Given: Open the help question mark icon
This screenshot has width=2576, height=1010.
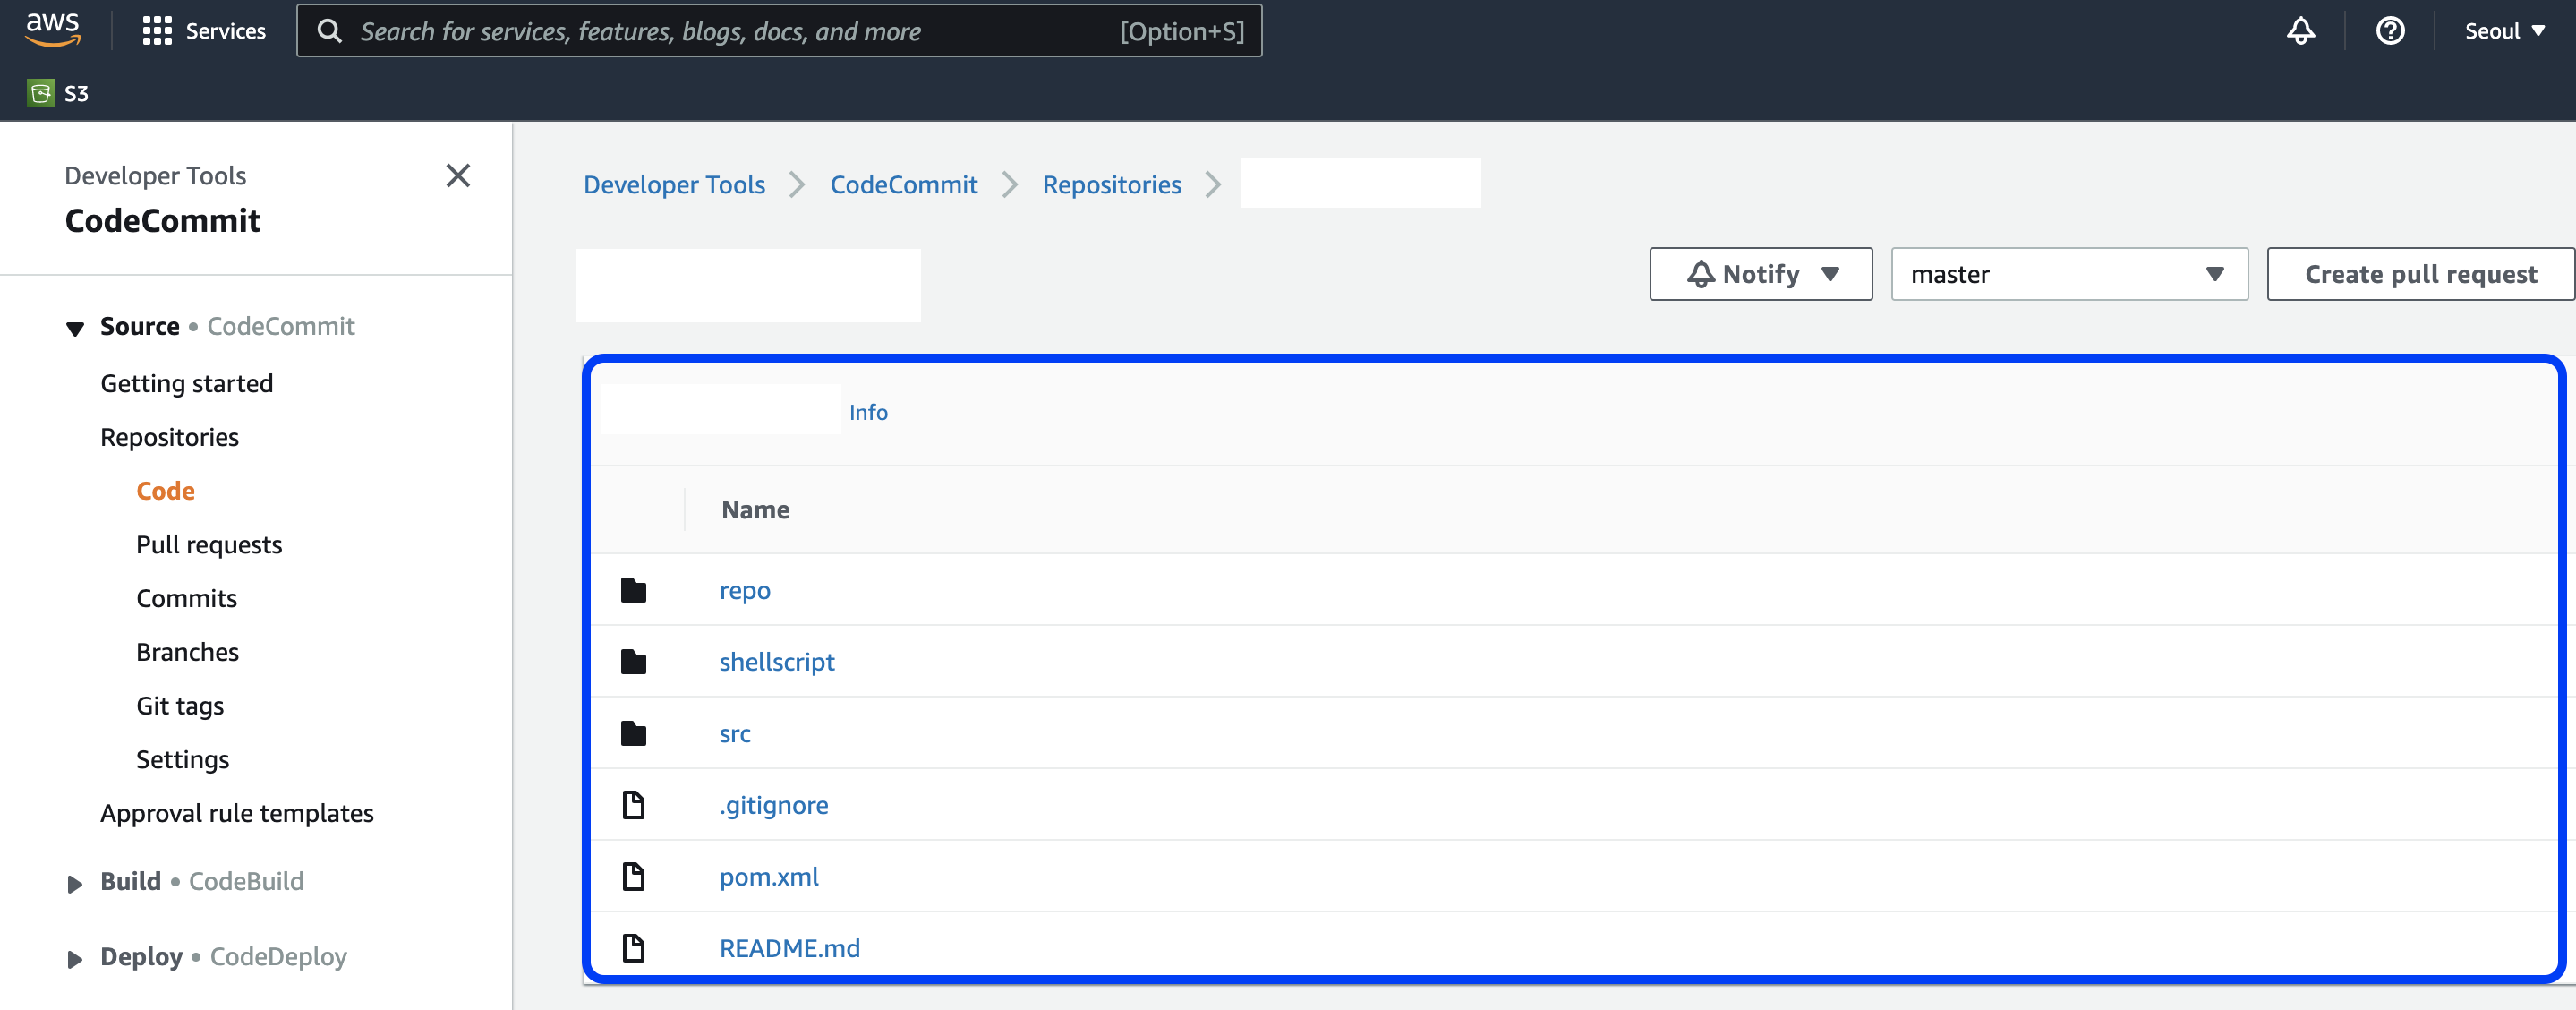Looking at the screenshot, I should point(2390,31).
